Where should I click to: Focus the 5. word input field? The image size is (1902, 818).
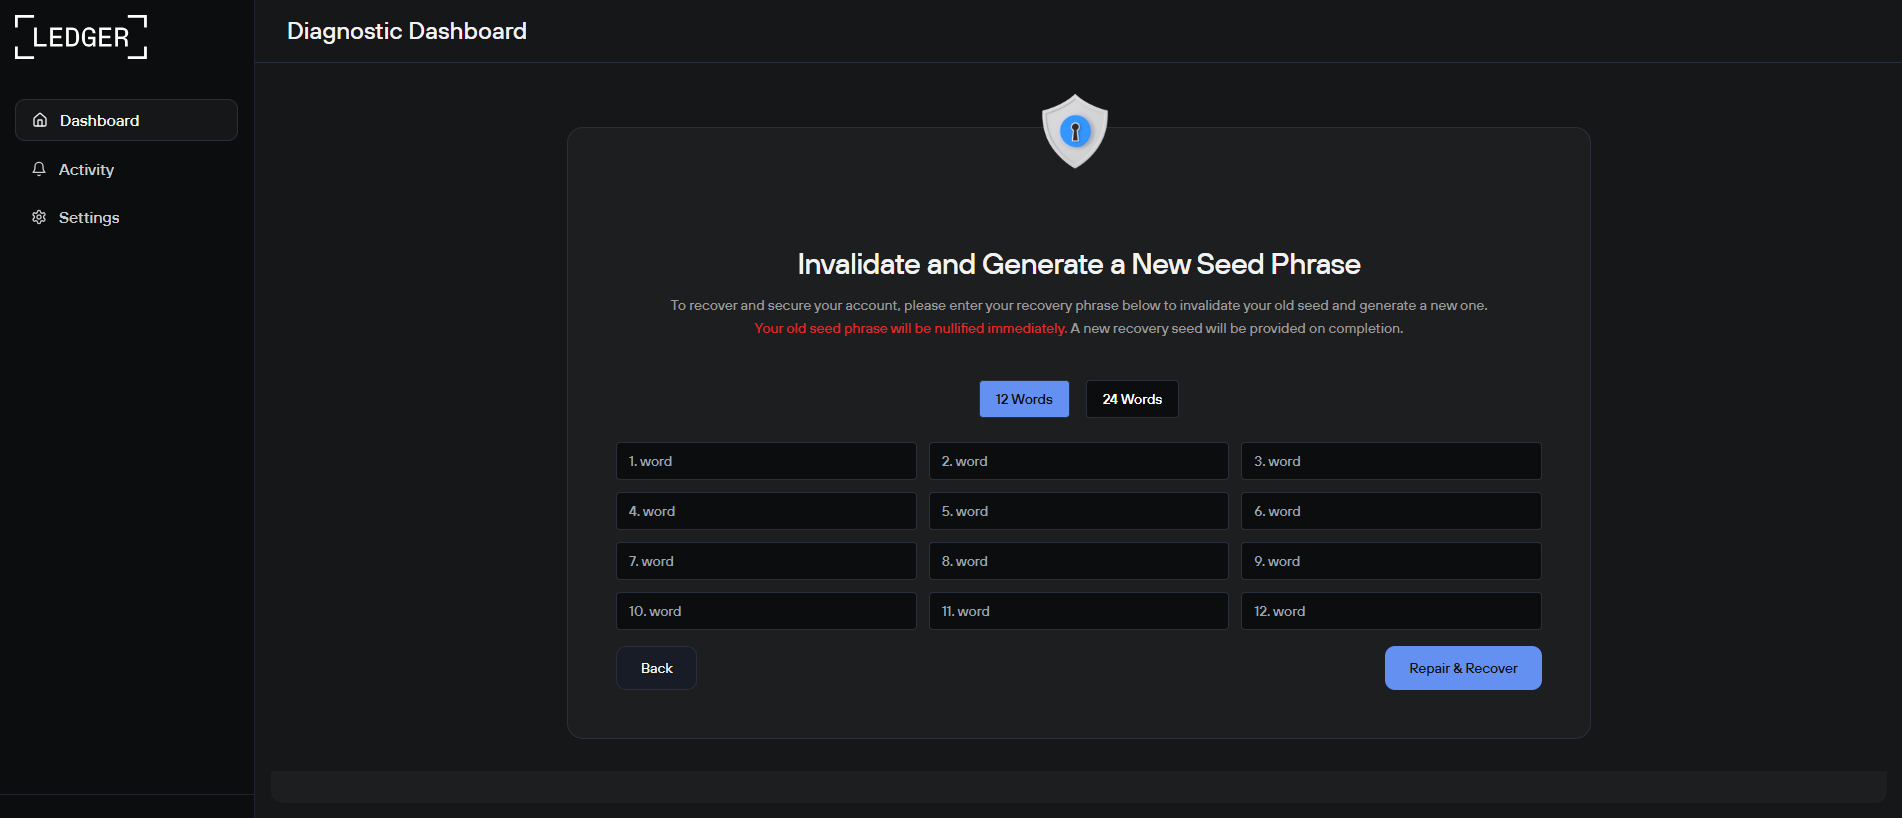(1079, 511)
